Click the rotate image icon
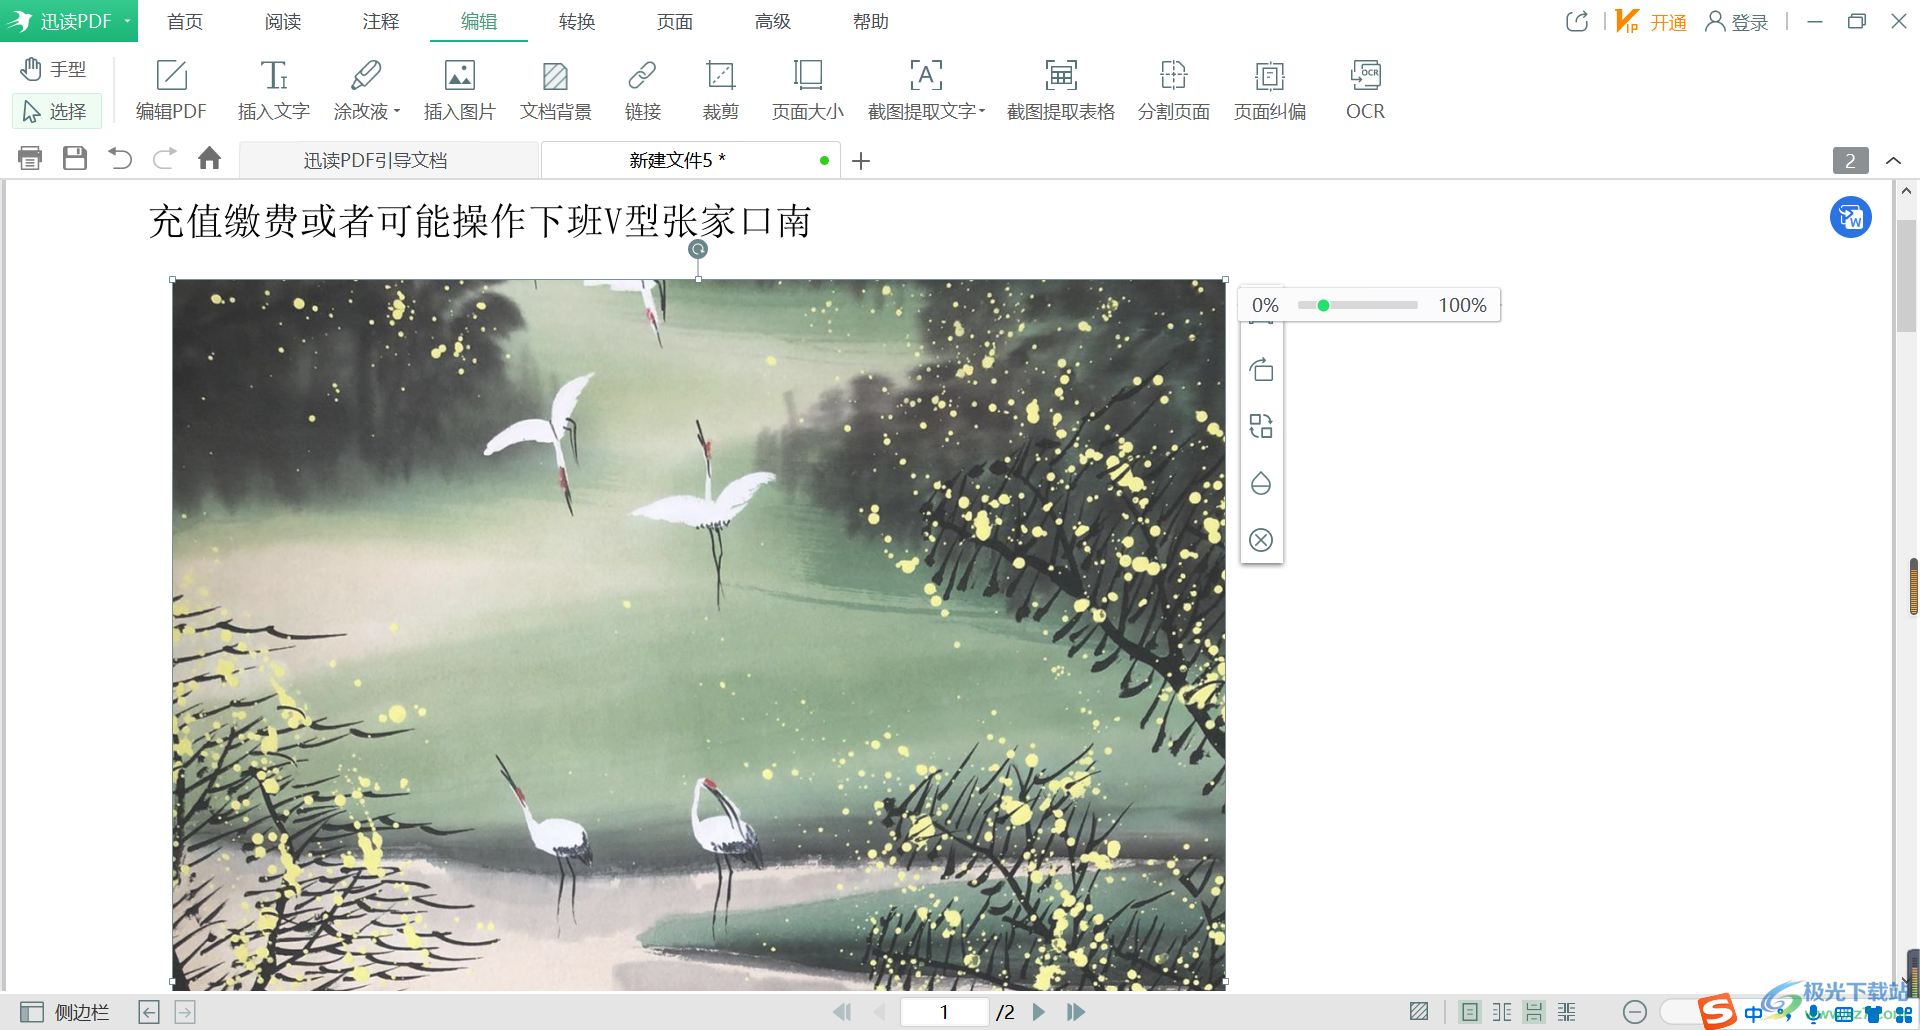Viewport: 1920px width, 1030px height. (1261, 370)
